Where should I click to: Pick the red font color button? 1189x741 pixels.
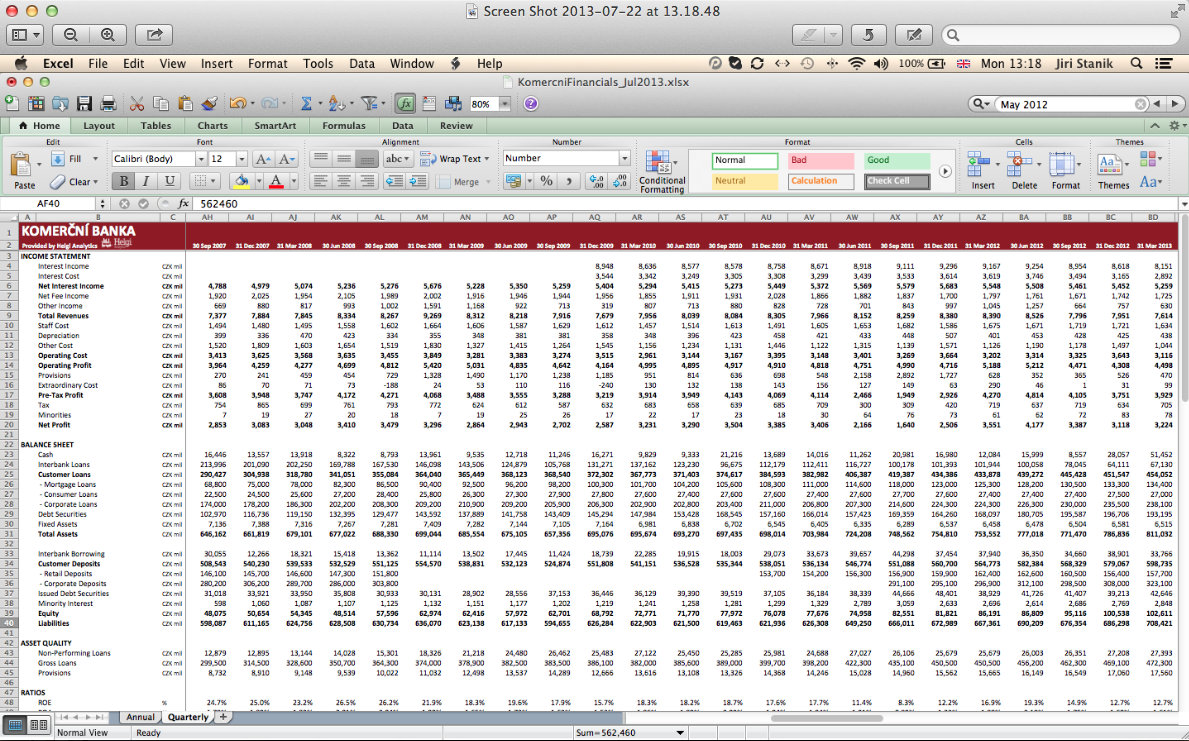tap(276, 181)
